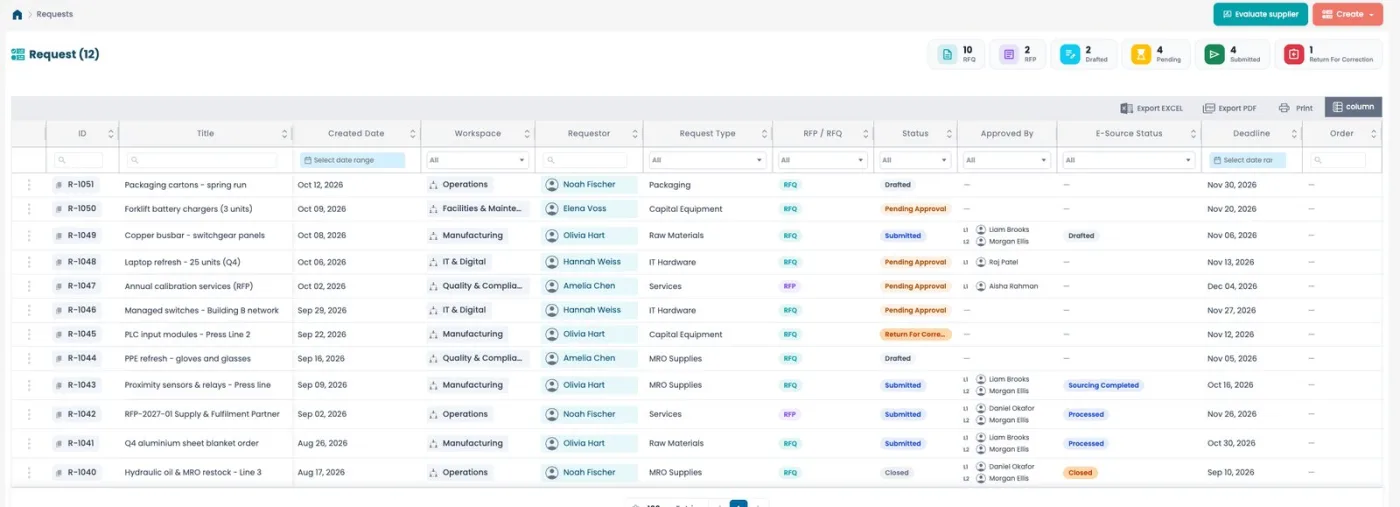The height and width of the screenshot is (507, 1400).
Task: Focus the Order search field
Action: 1338,160
